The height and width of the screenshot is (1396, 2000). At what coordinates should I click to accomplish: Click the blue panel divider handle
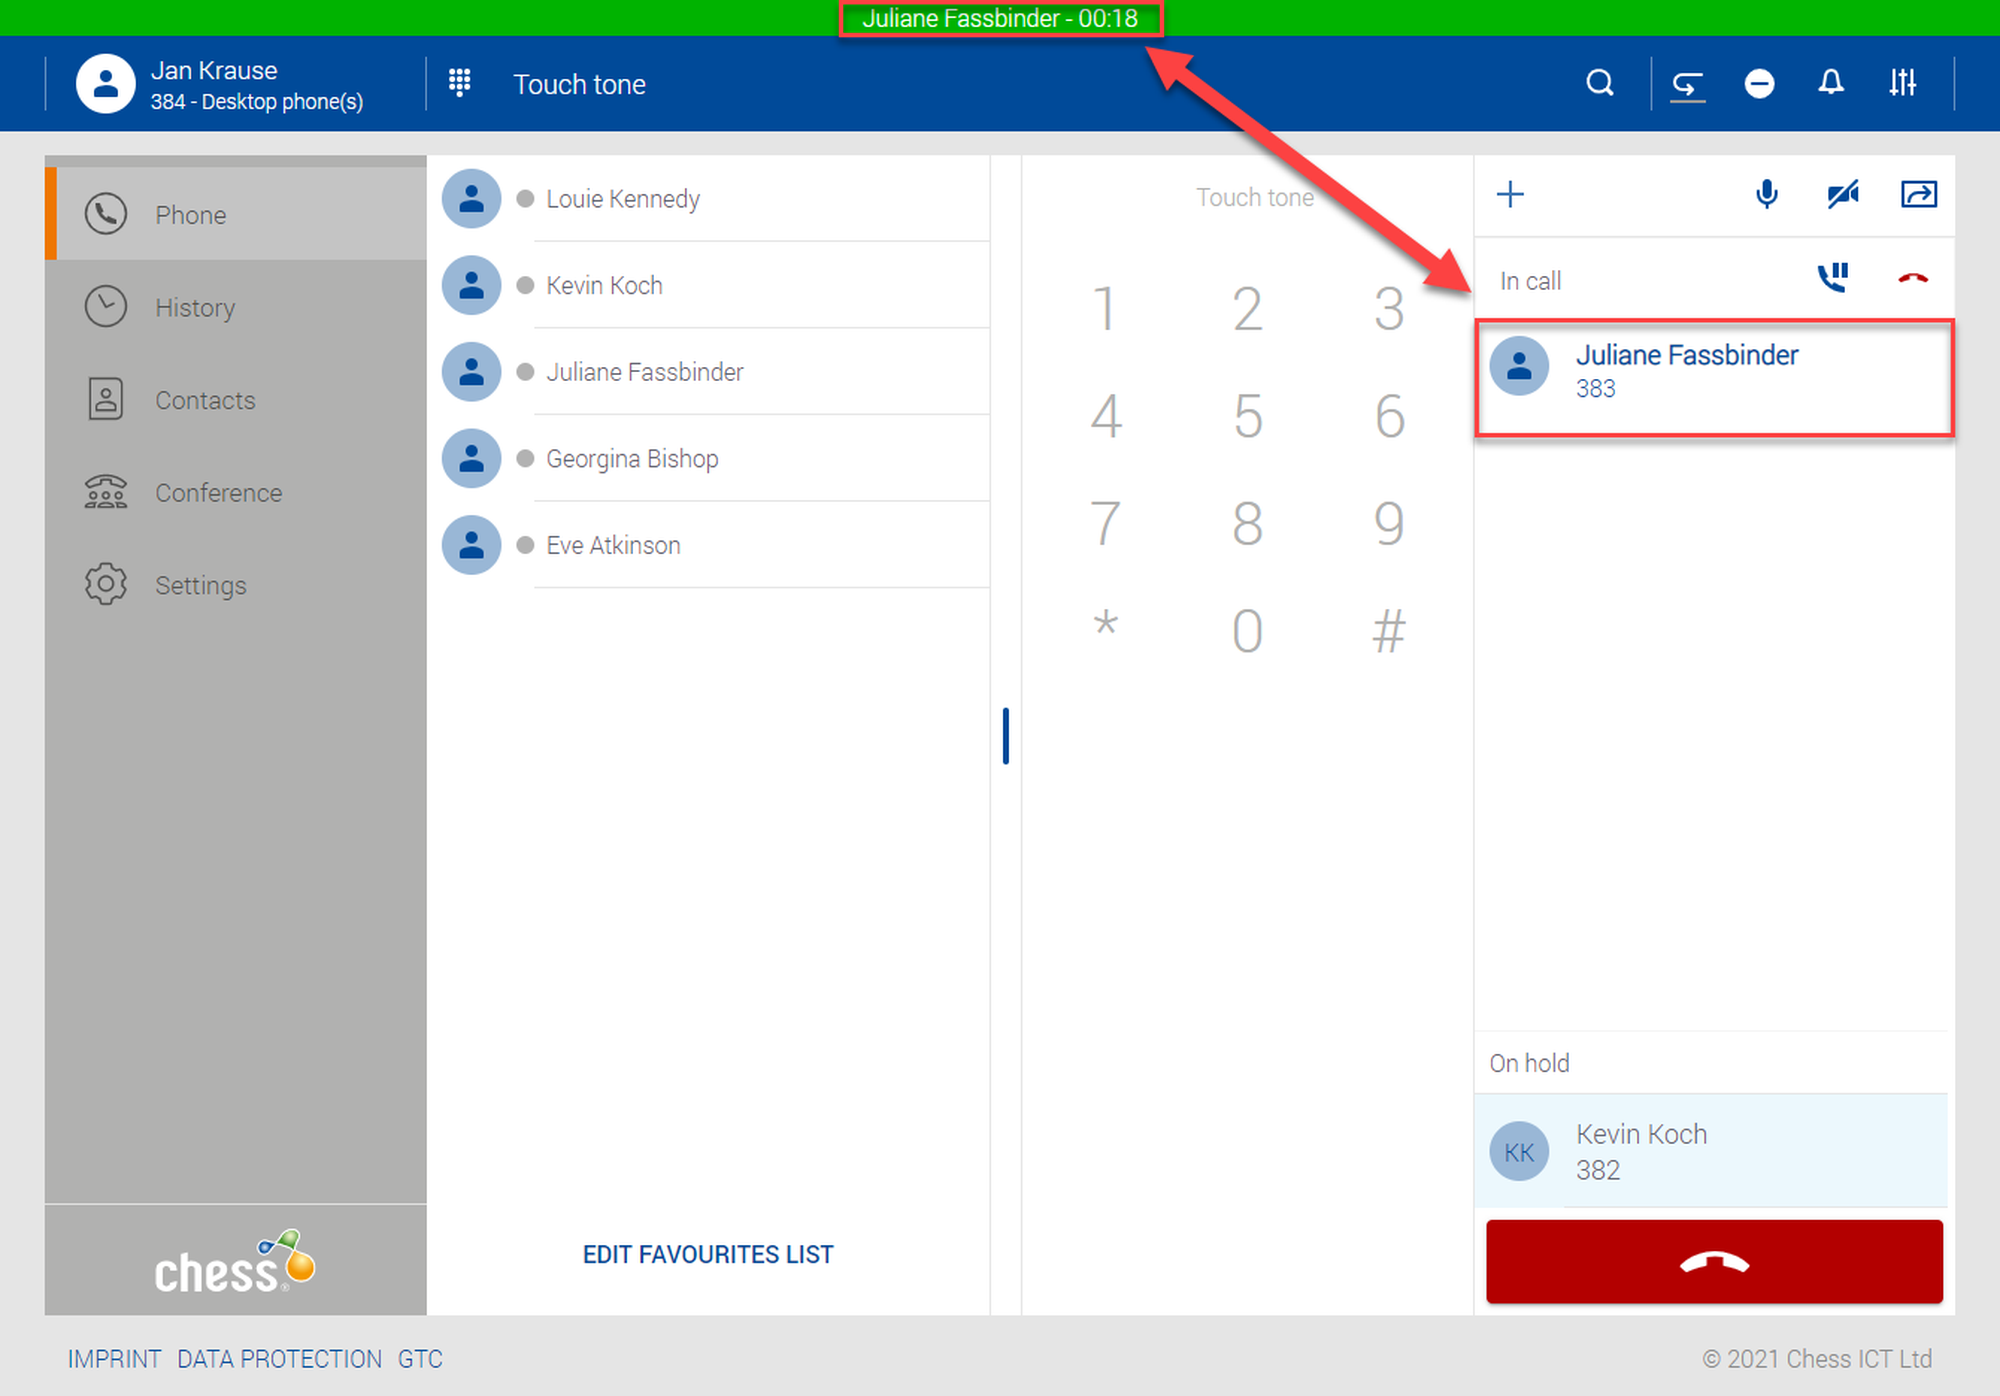point(1005,736)
